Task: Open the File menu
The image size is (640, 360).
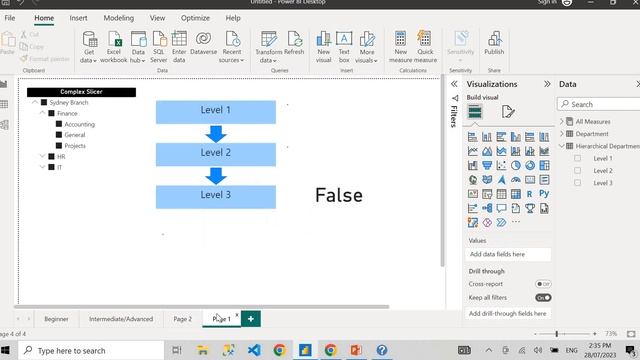Action: click(x=10, y=18)
